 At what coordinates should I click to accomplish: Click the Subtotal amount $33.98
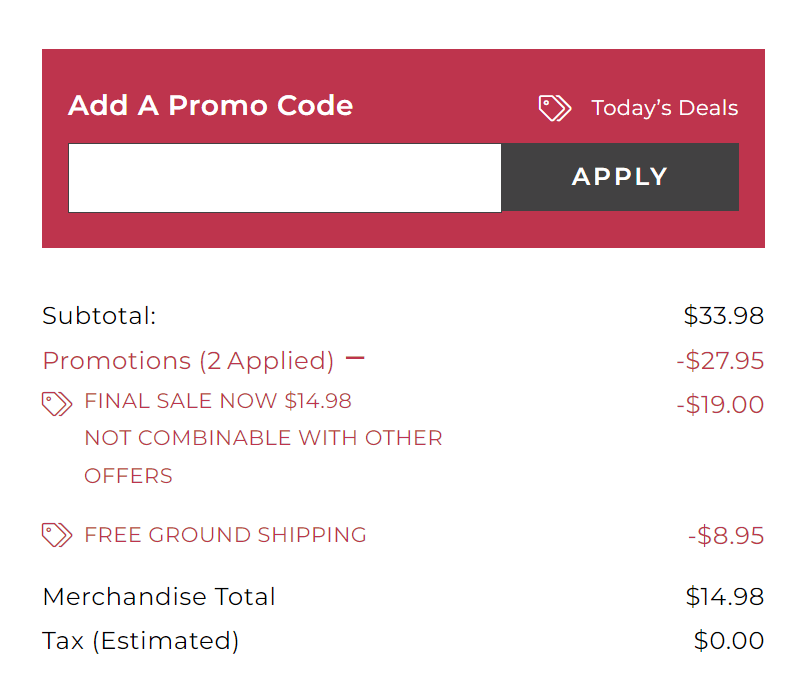[x=723, y=316]
